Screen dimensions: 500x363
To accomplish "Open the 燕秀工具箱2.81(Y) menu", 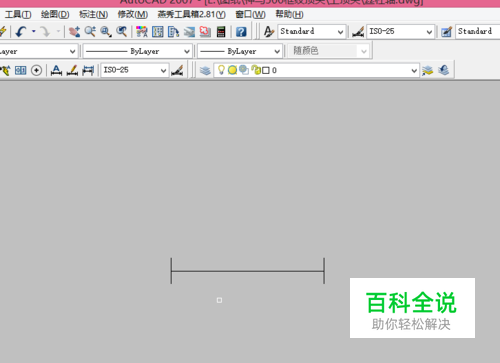I will point(191,15).
